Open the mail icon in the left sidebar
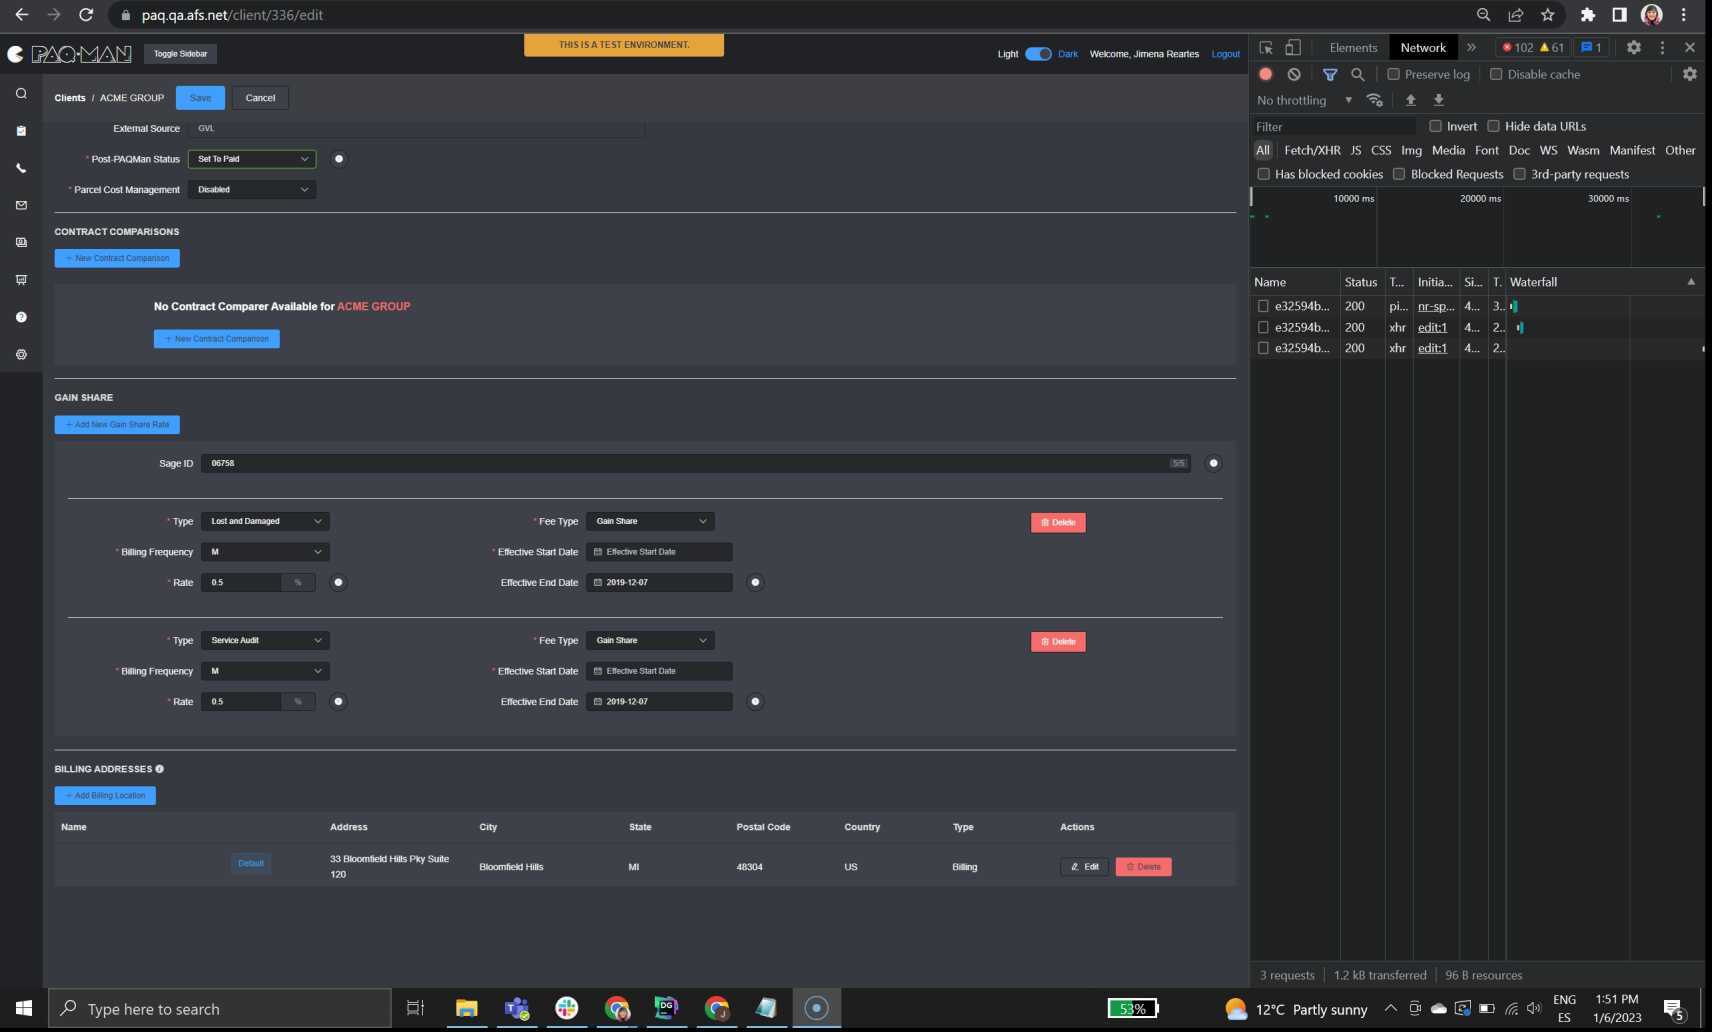 pos(20,205)
